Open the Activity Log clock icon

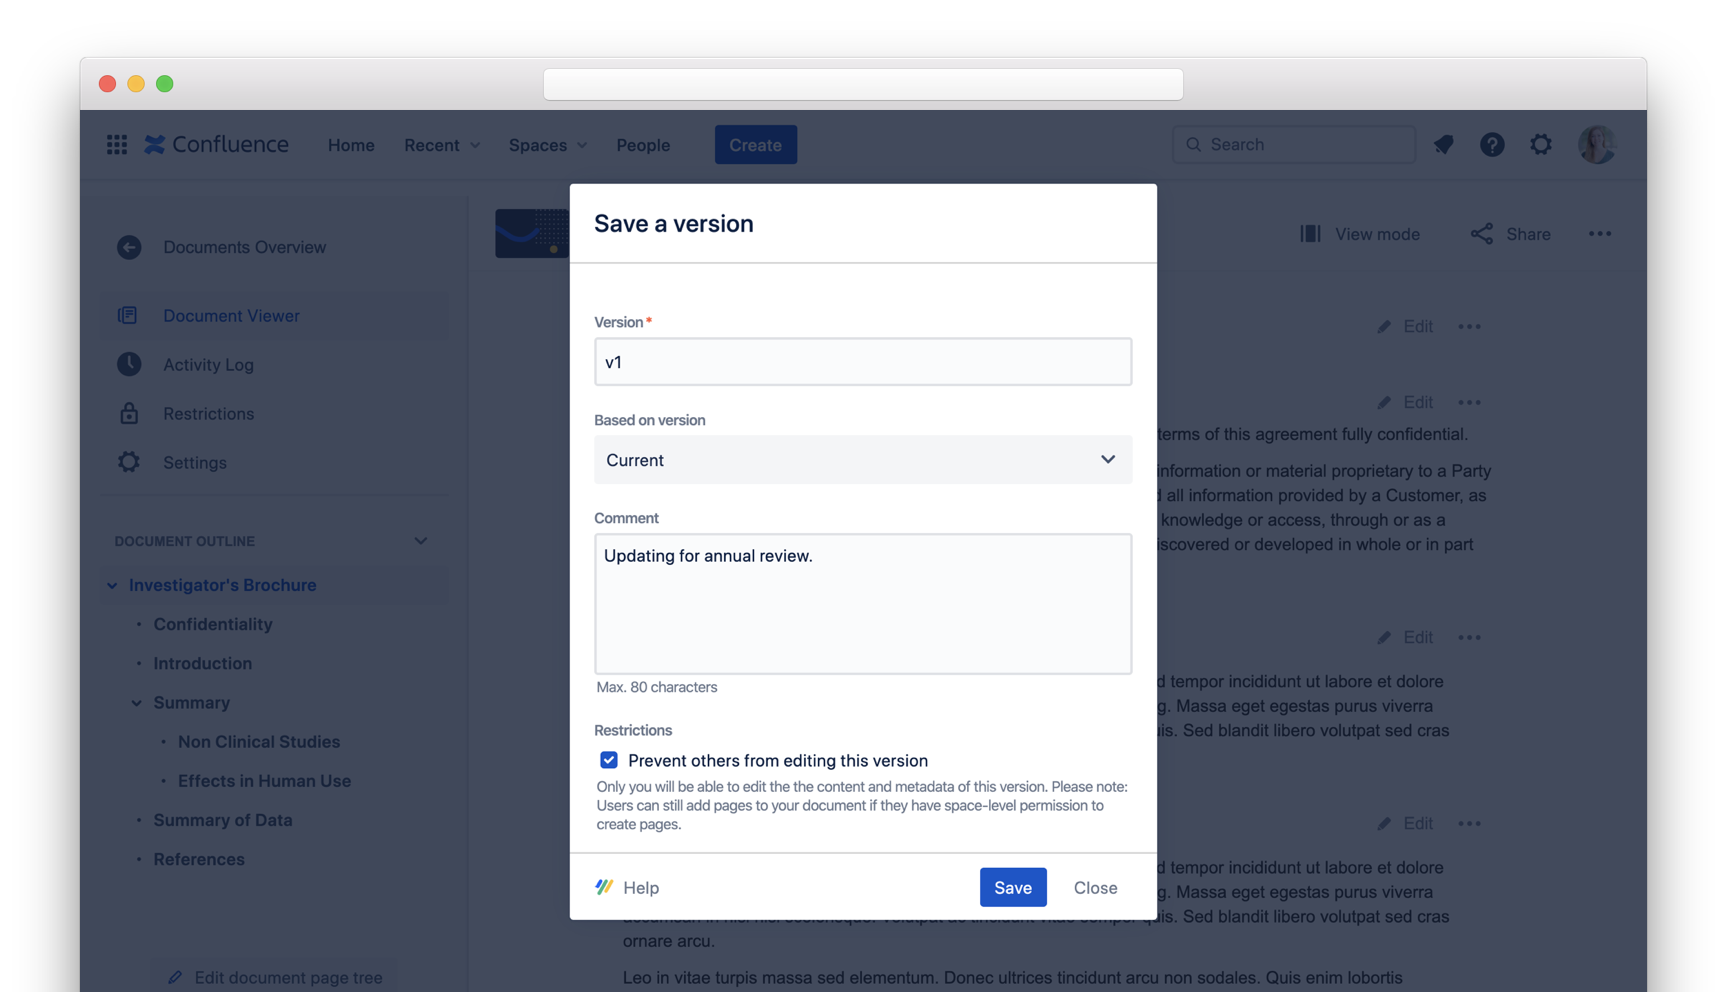129,365
